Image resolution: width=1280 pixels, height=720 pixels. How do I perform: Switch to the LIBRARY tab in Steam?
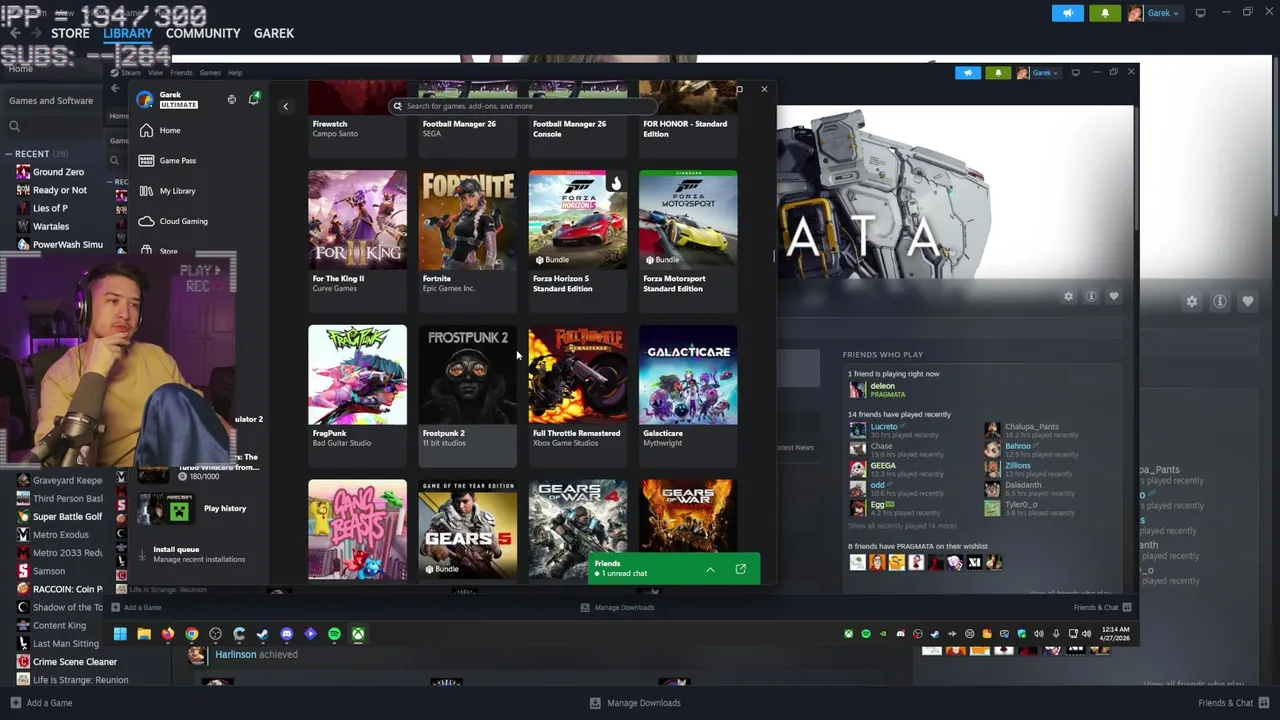tap(128, 33)
